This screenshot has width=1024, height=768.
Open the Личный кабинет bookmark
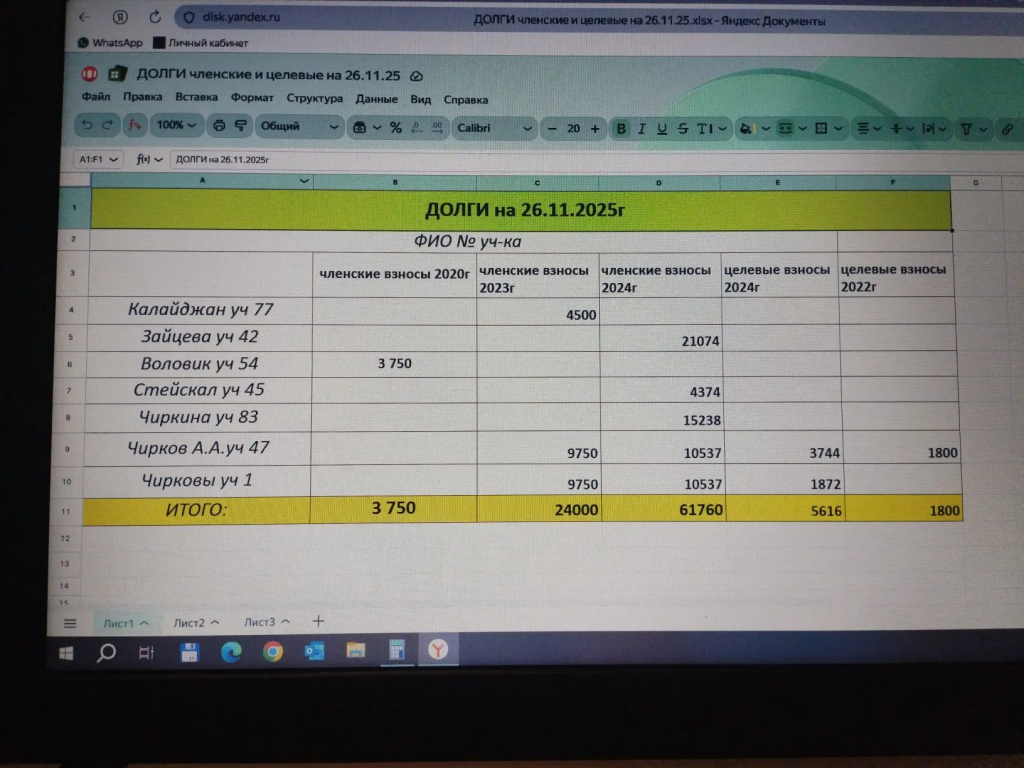(x=200, y=43)
